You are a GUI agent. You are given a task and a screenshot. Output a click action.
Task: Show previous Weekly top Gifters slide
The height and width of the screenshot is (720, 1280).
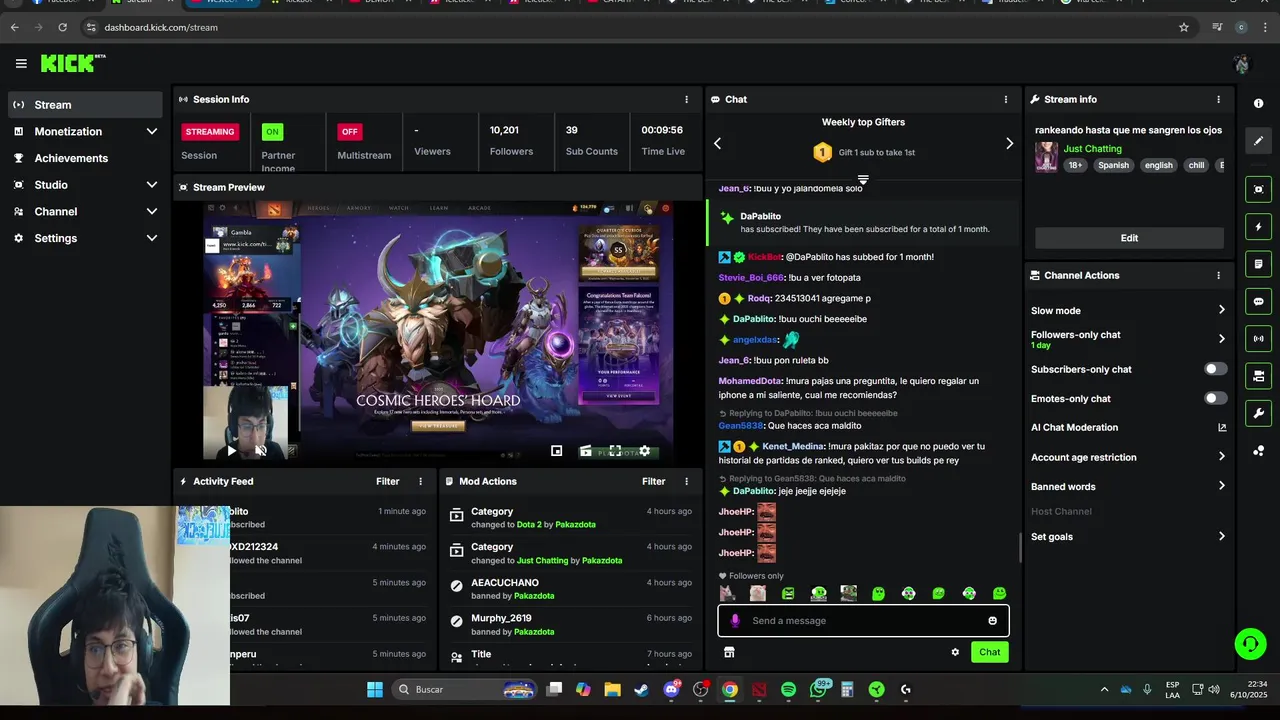tap(717, 143)
